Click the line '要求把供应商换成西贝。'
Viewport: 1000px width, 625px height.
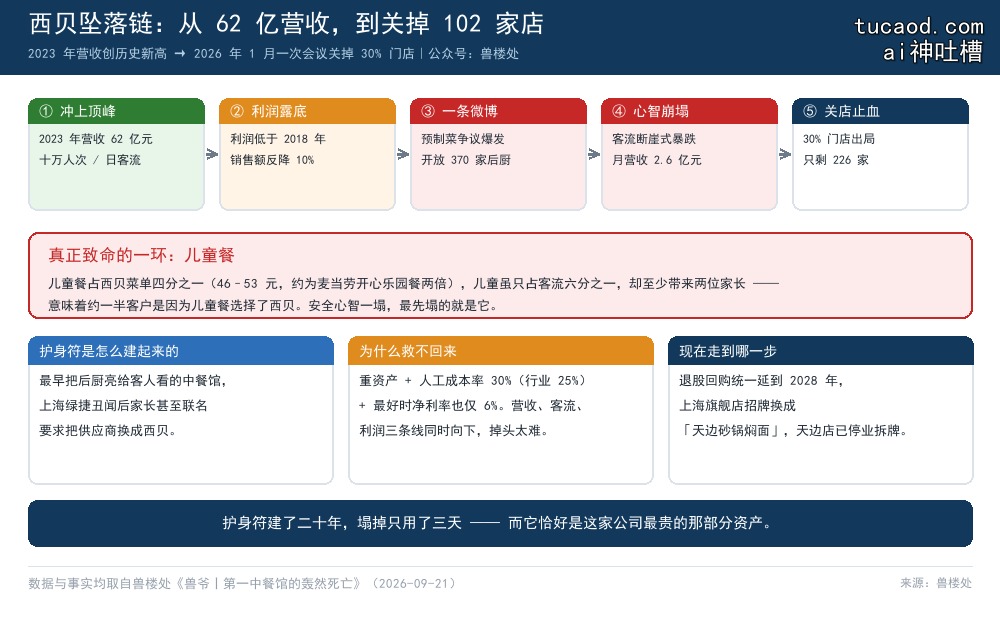tap(108, 430)
